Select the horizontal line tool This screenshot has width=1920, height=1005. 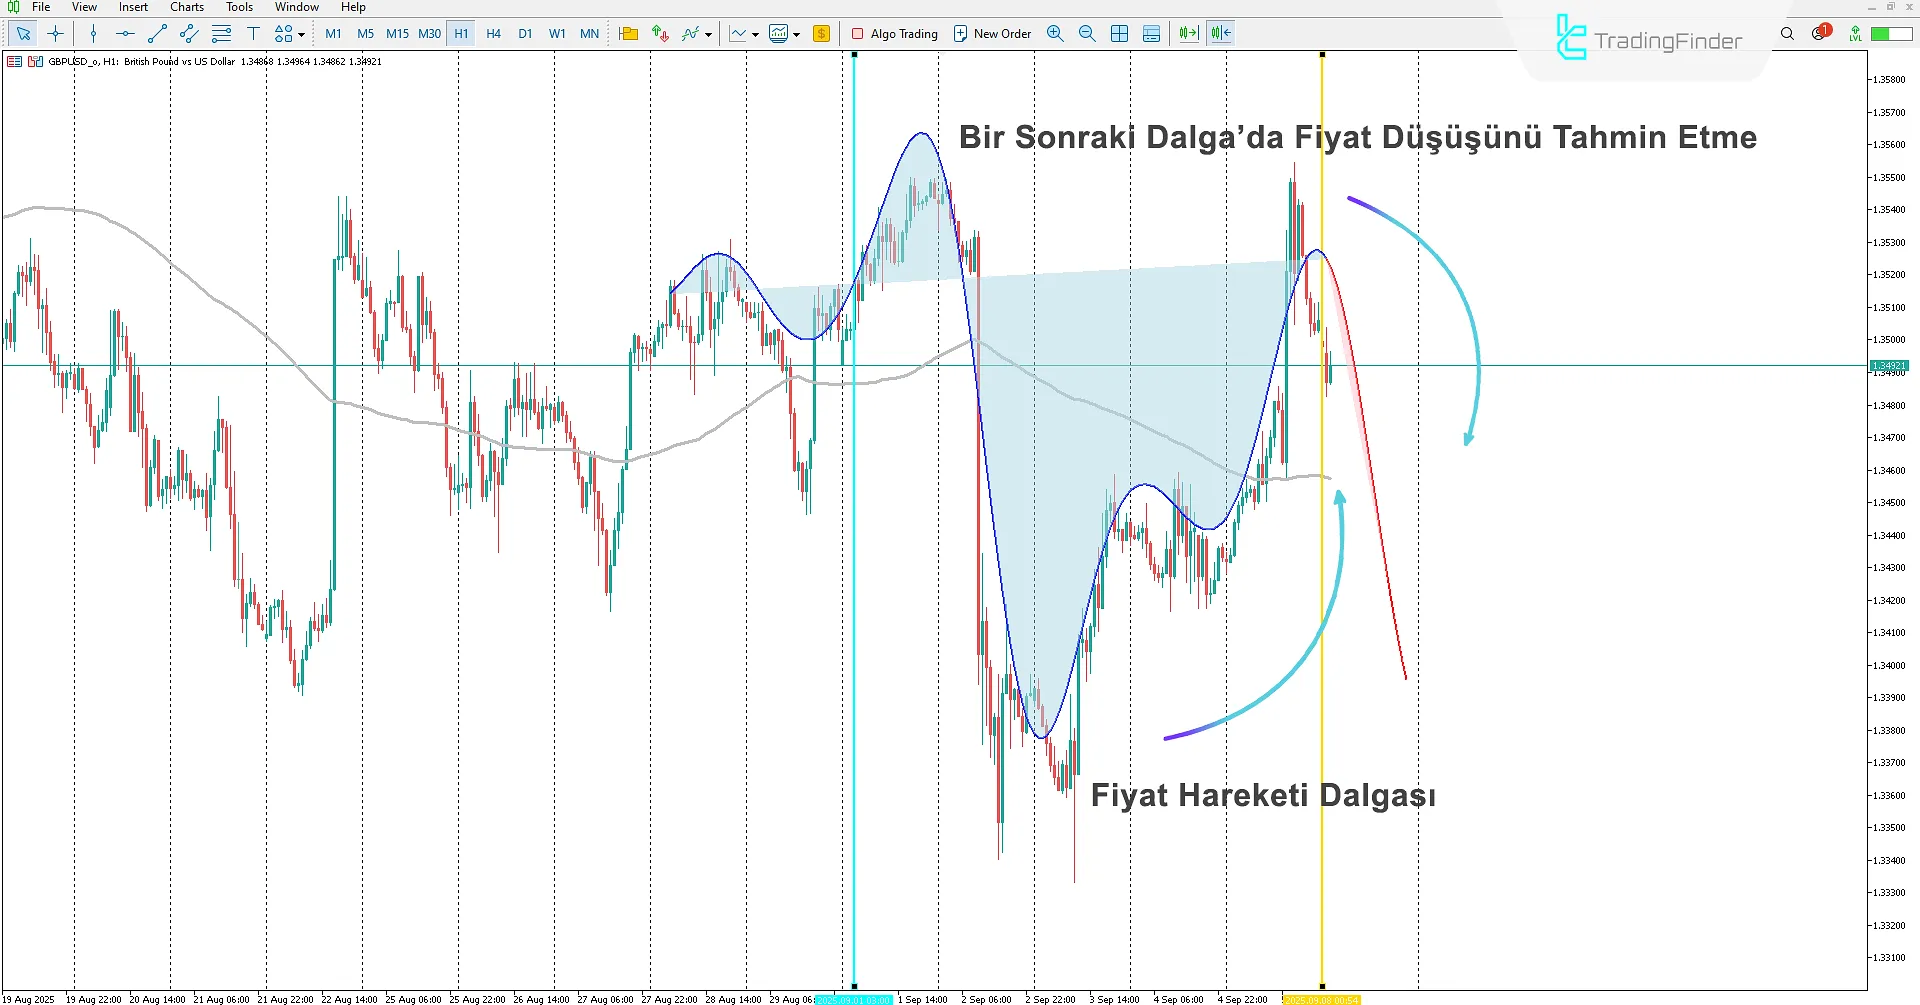point(125,34)
